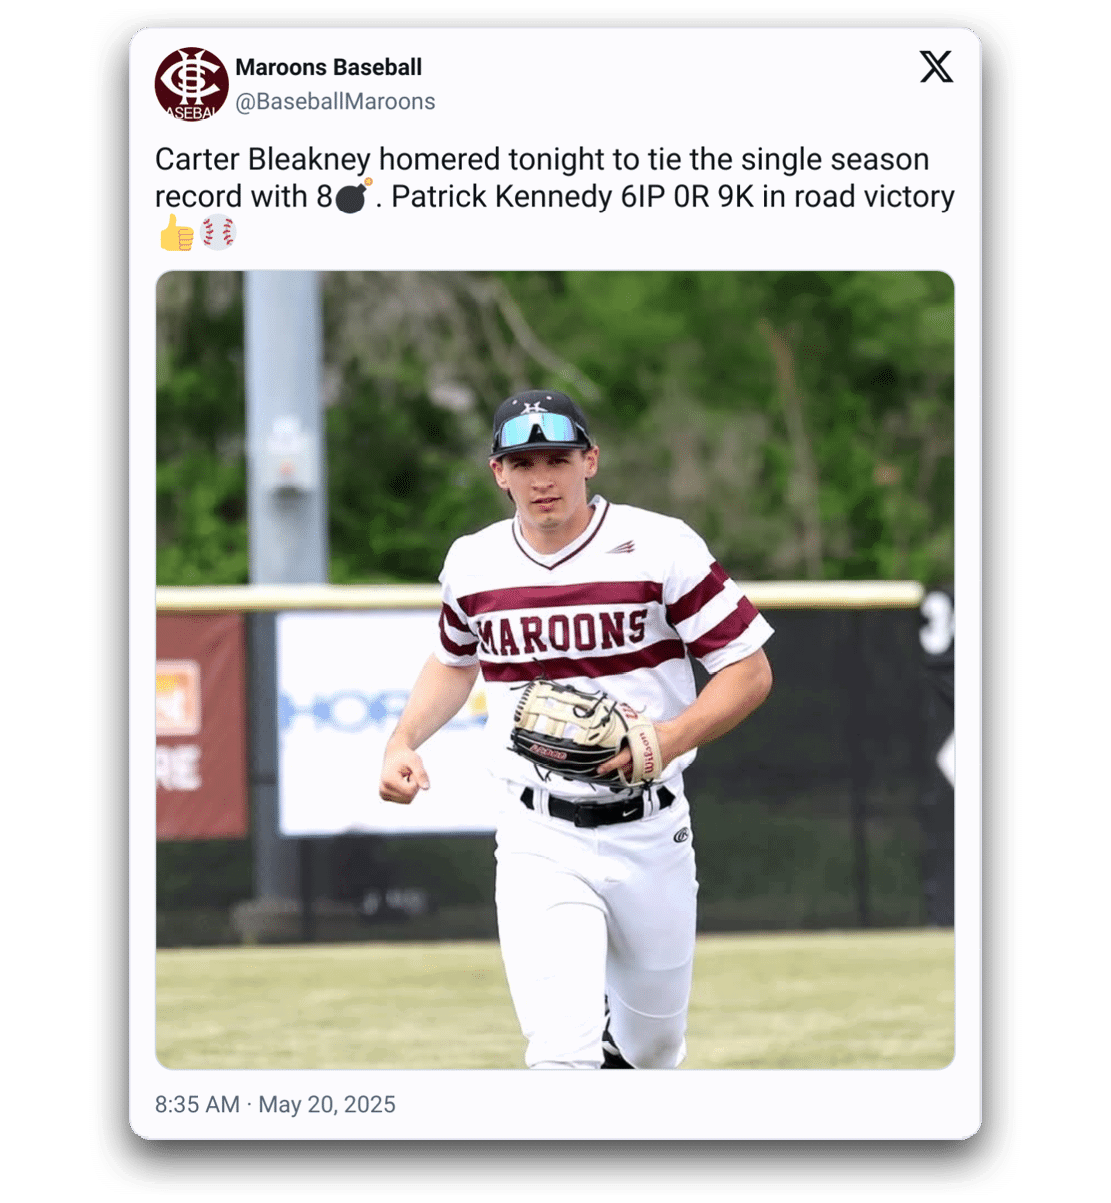Click the baseball emoji
Viewport: 1111px width, 1203px height.
point(218,233)
